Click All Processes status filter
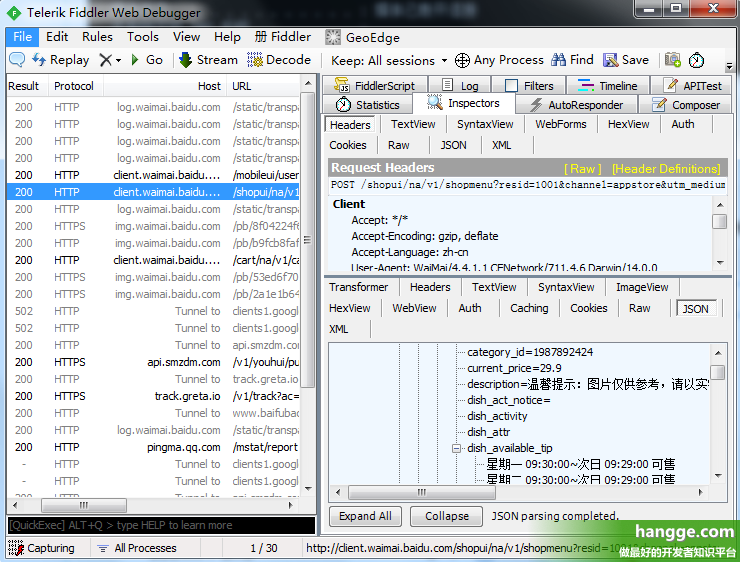The image size is (740, 562). click(x=137, y=548)
